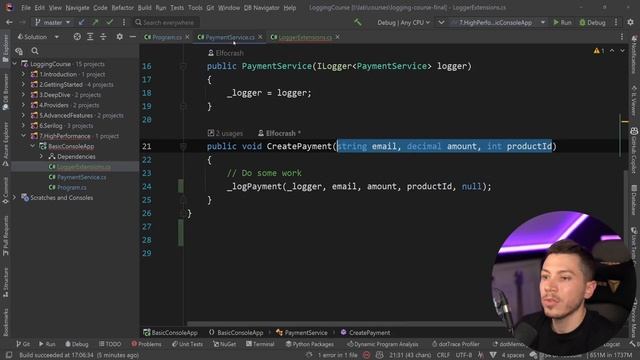Expand the 1.Introduction folder
Viewport: 640px width, 360px height.
[23, 74]
